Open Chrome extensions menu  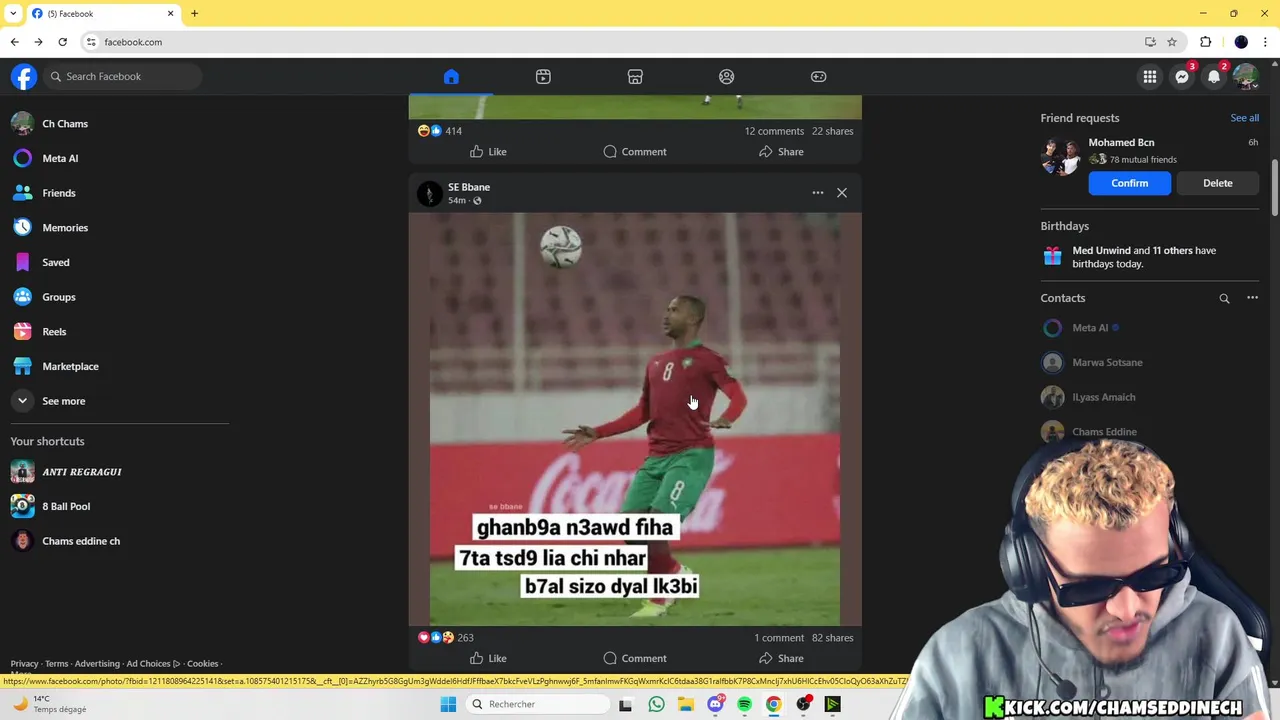click(x=1205, y=42)
